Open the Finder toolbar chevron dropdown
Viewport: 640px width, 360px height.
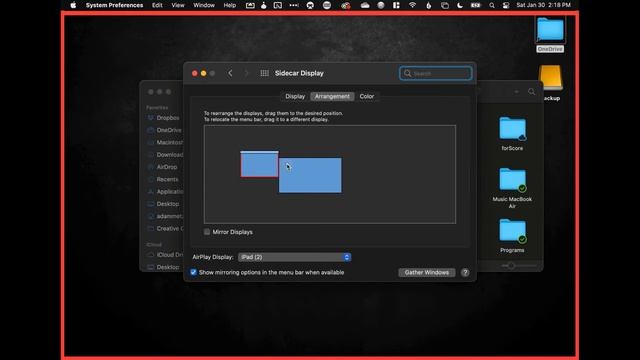516,92
